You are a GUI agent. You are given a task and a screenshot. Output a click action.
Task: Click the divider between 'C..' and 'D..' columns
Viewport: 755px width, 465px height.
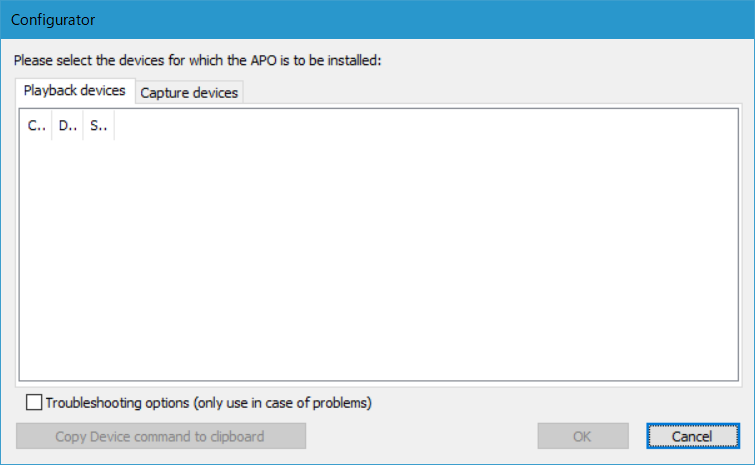[52, 127]
